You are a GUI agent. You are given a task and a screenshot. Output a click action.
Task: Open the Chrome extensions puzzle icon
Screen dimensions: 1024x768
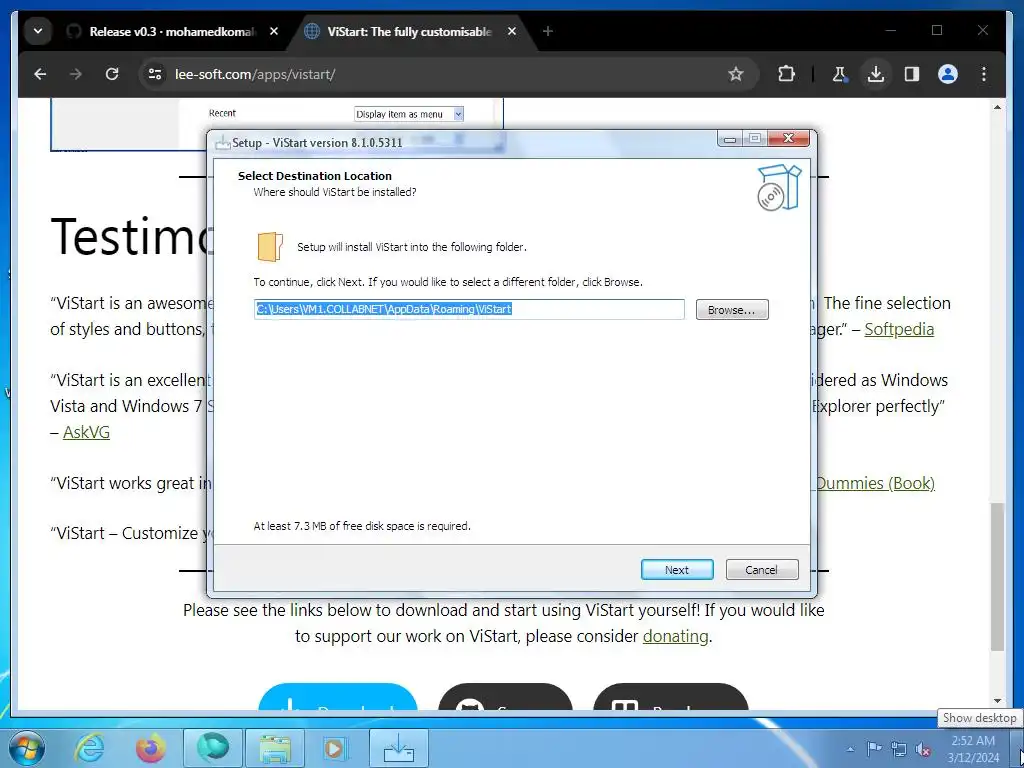click(x=786, y=74)
